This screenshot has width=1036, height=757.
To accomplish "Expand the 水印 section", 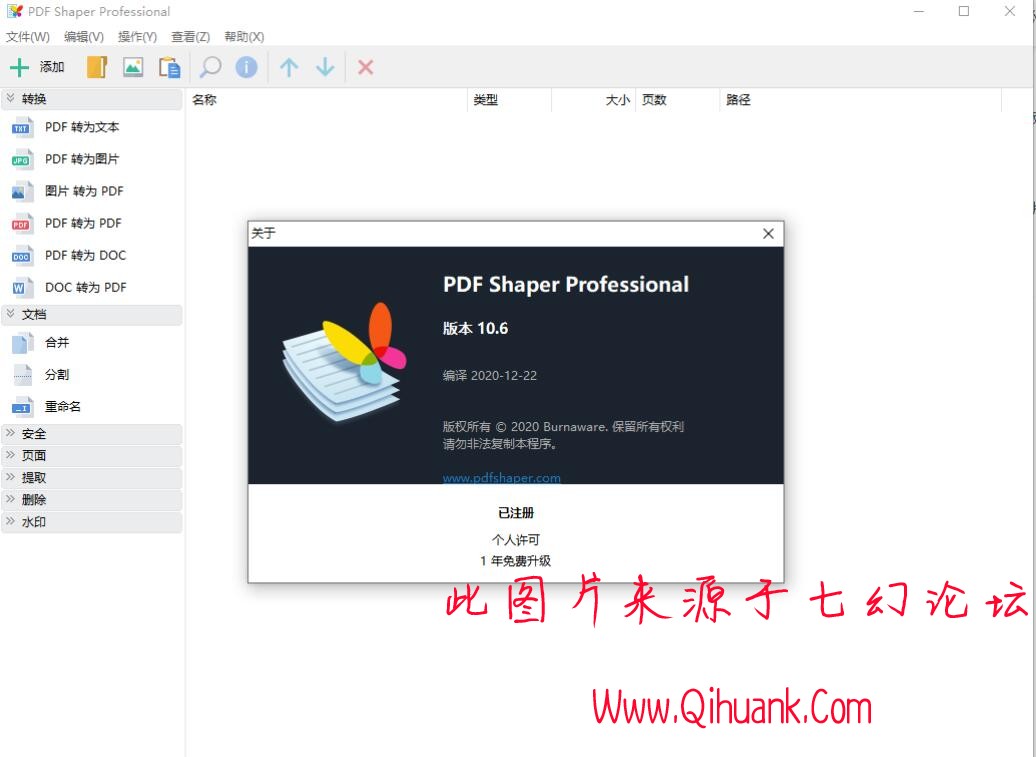I will [x=92, y=522].
